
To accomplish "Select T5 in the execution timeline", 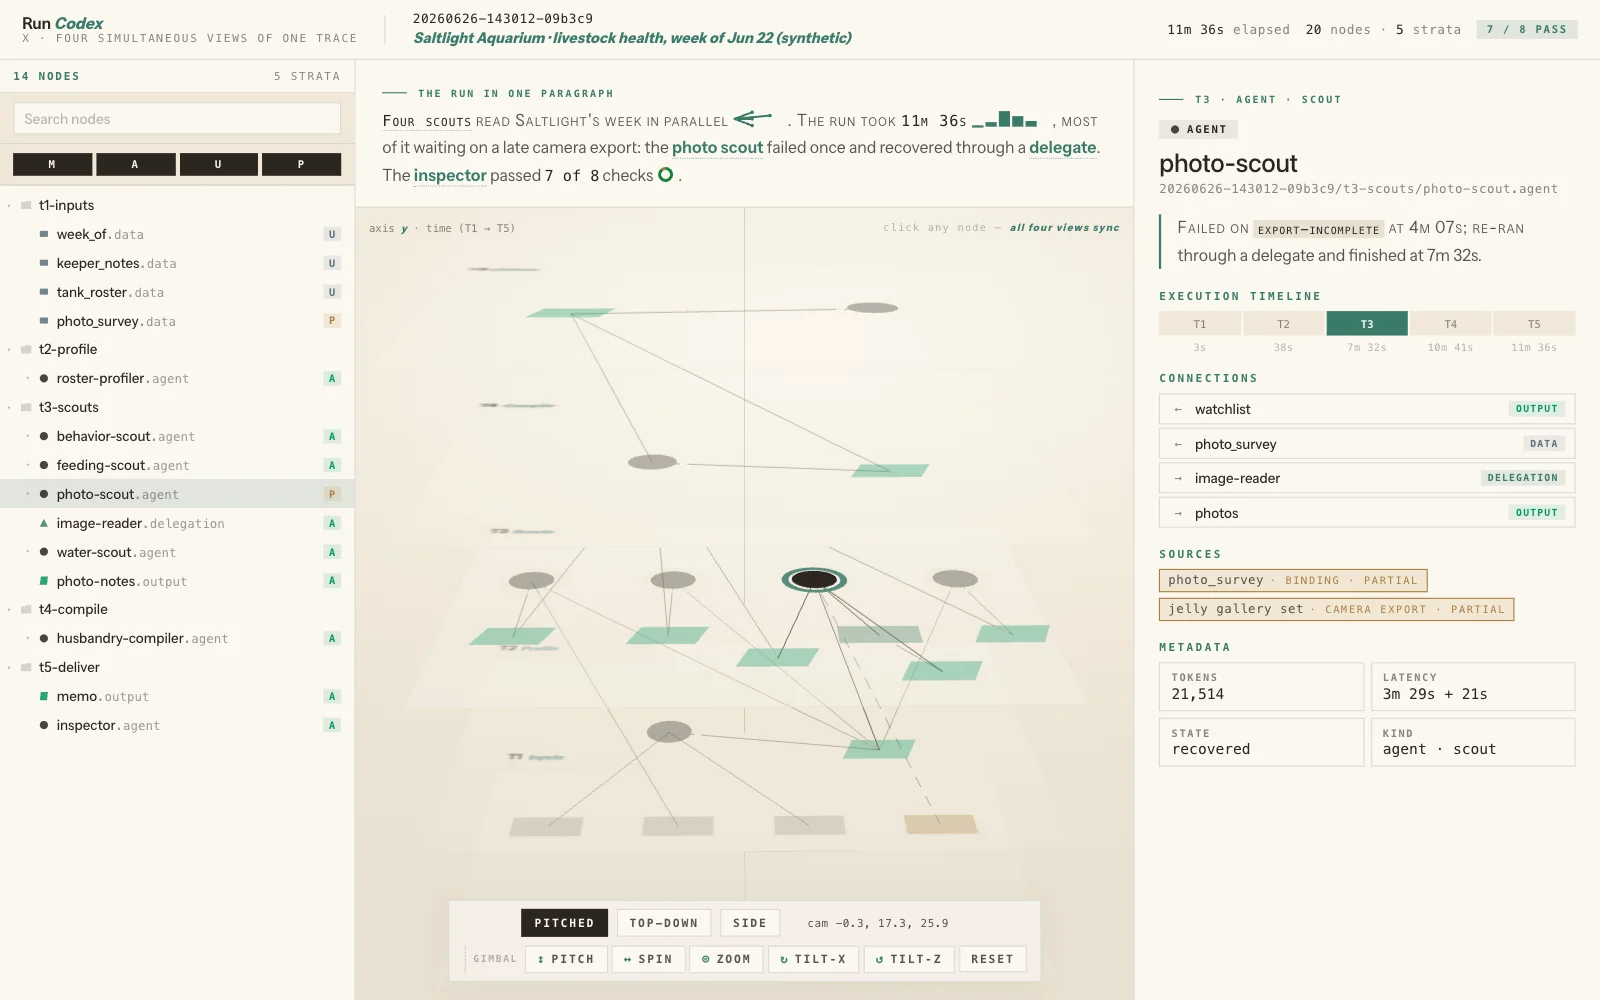I will (x=1534, y=324).
